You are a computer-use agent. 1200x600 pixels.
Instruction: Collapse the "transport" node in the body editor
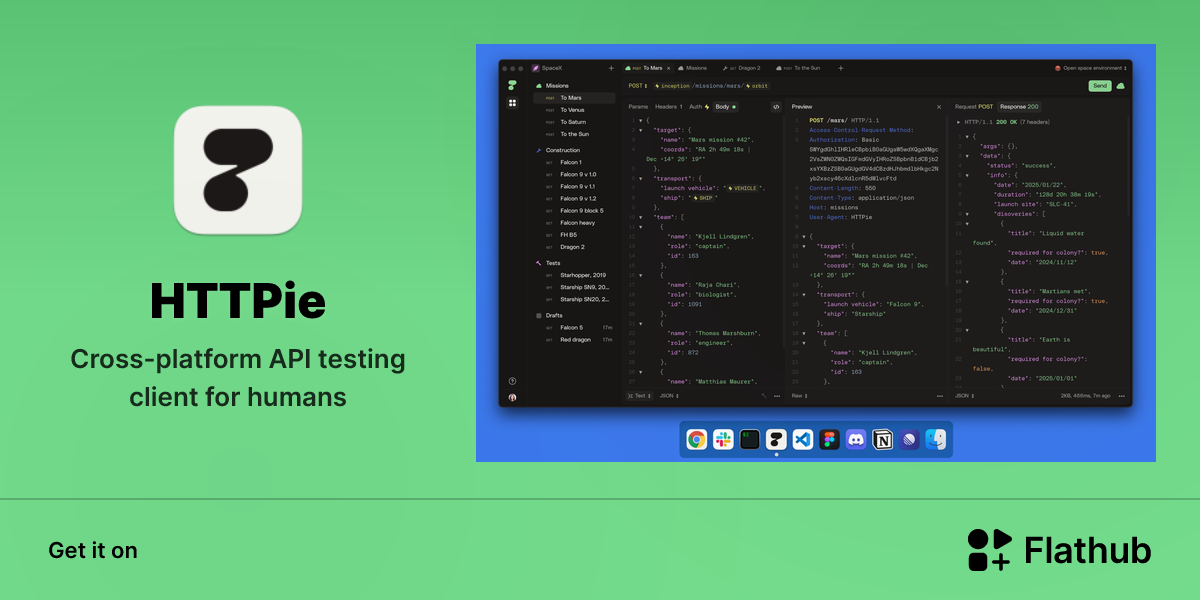pos(640,178)
